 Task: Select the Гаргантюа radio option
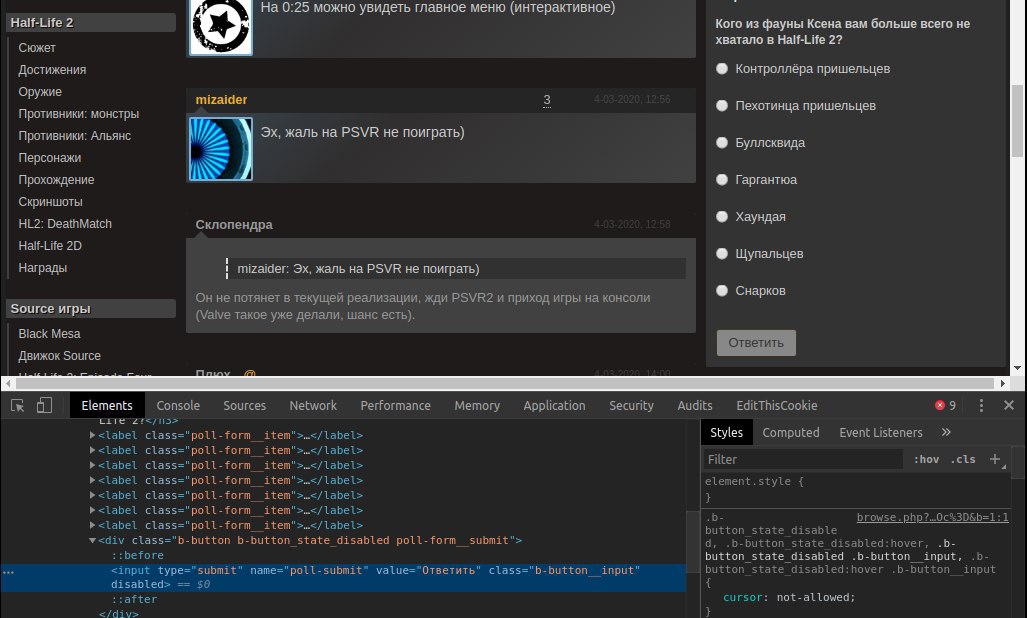pos(722,179)
